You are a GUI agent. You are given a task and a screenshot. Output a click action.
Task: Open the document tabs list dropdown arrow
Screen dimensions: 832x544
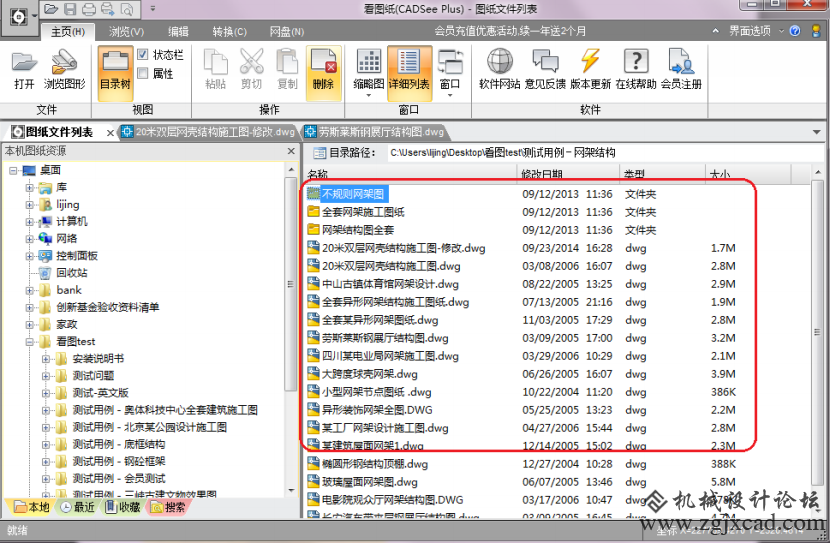click(816, 132)
